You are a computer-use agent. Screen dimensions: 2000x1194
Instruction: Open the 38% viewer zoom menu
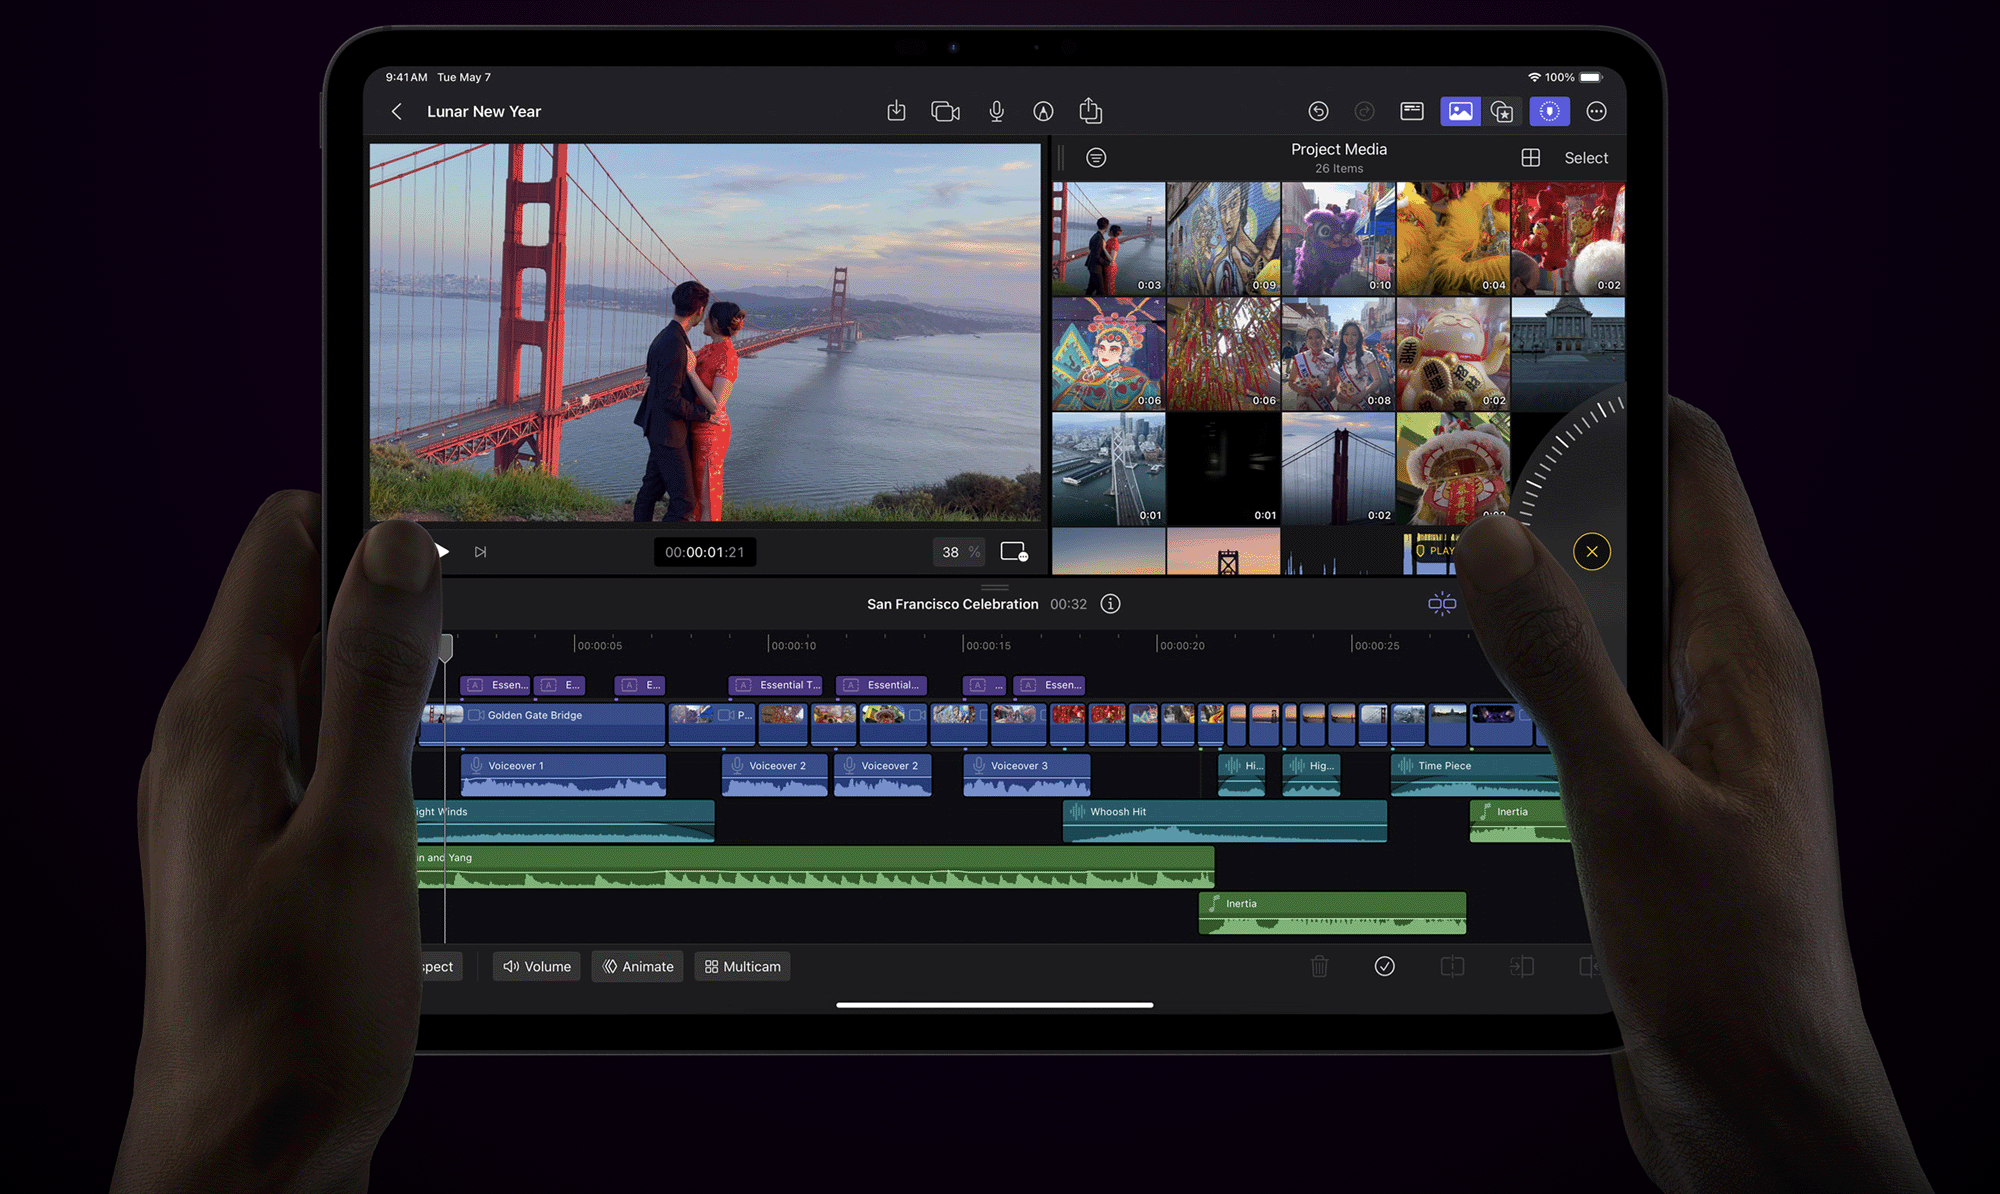960,552
